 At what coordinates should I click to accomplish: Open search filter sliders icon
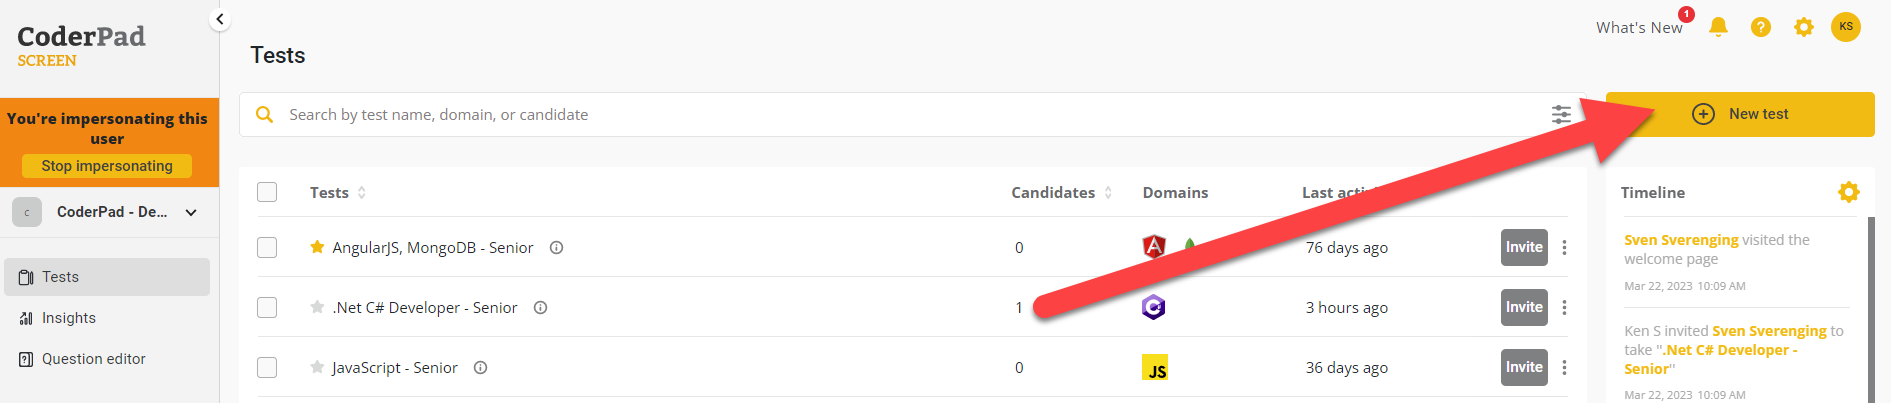point(1561,115)
